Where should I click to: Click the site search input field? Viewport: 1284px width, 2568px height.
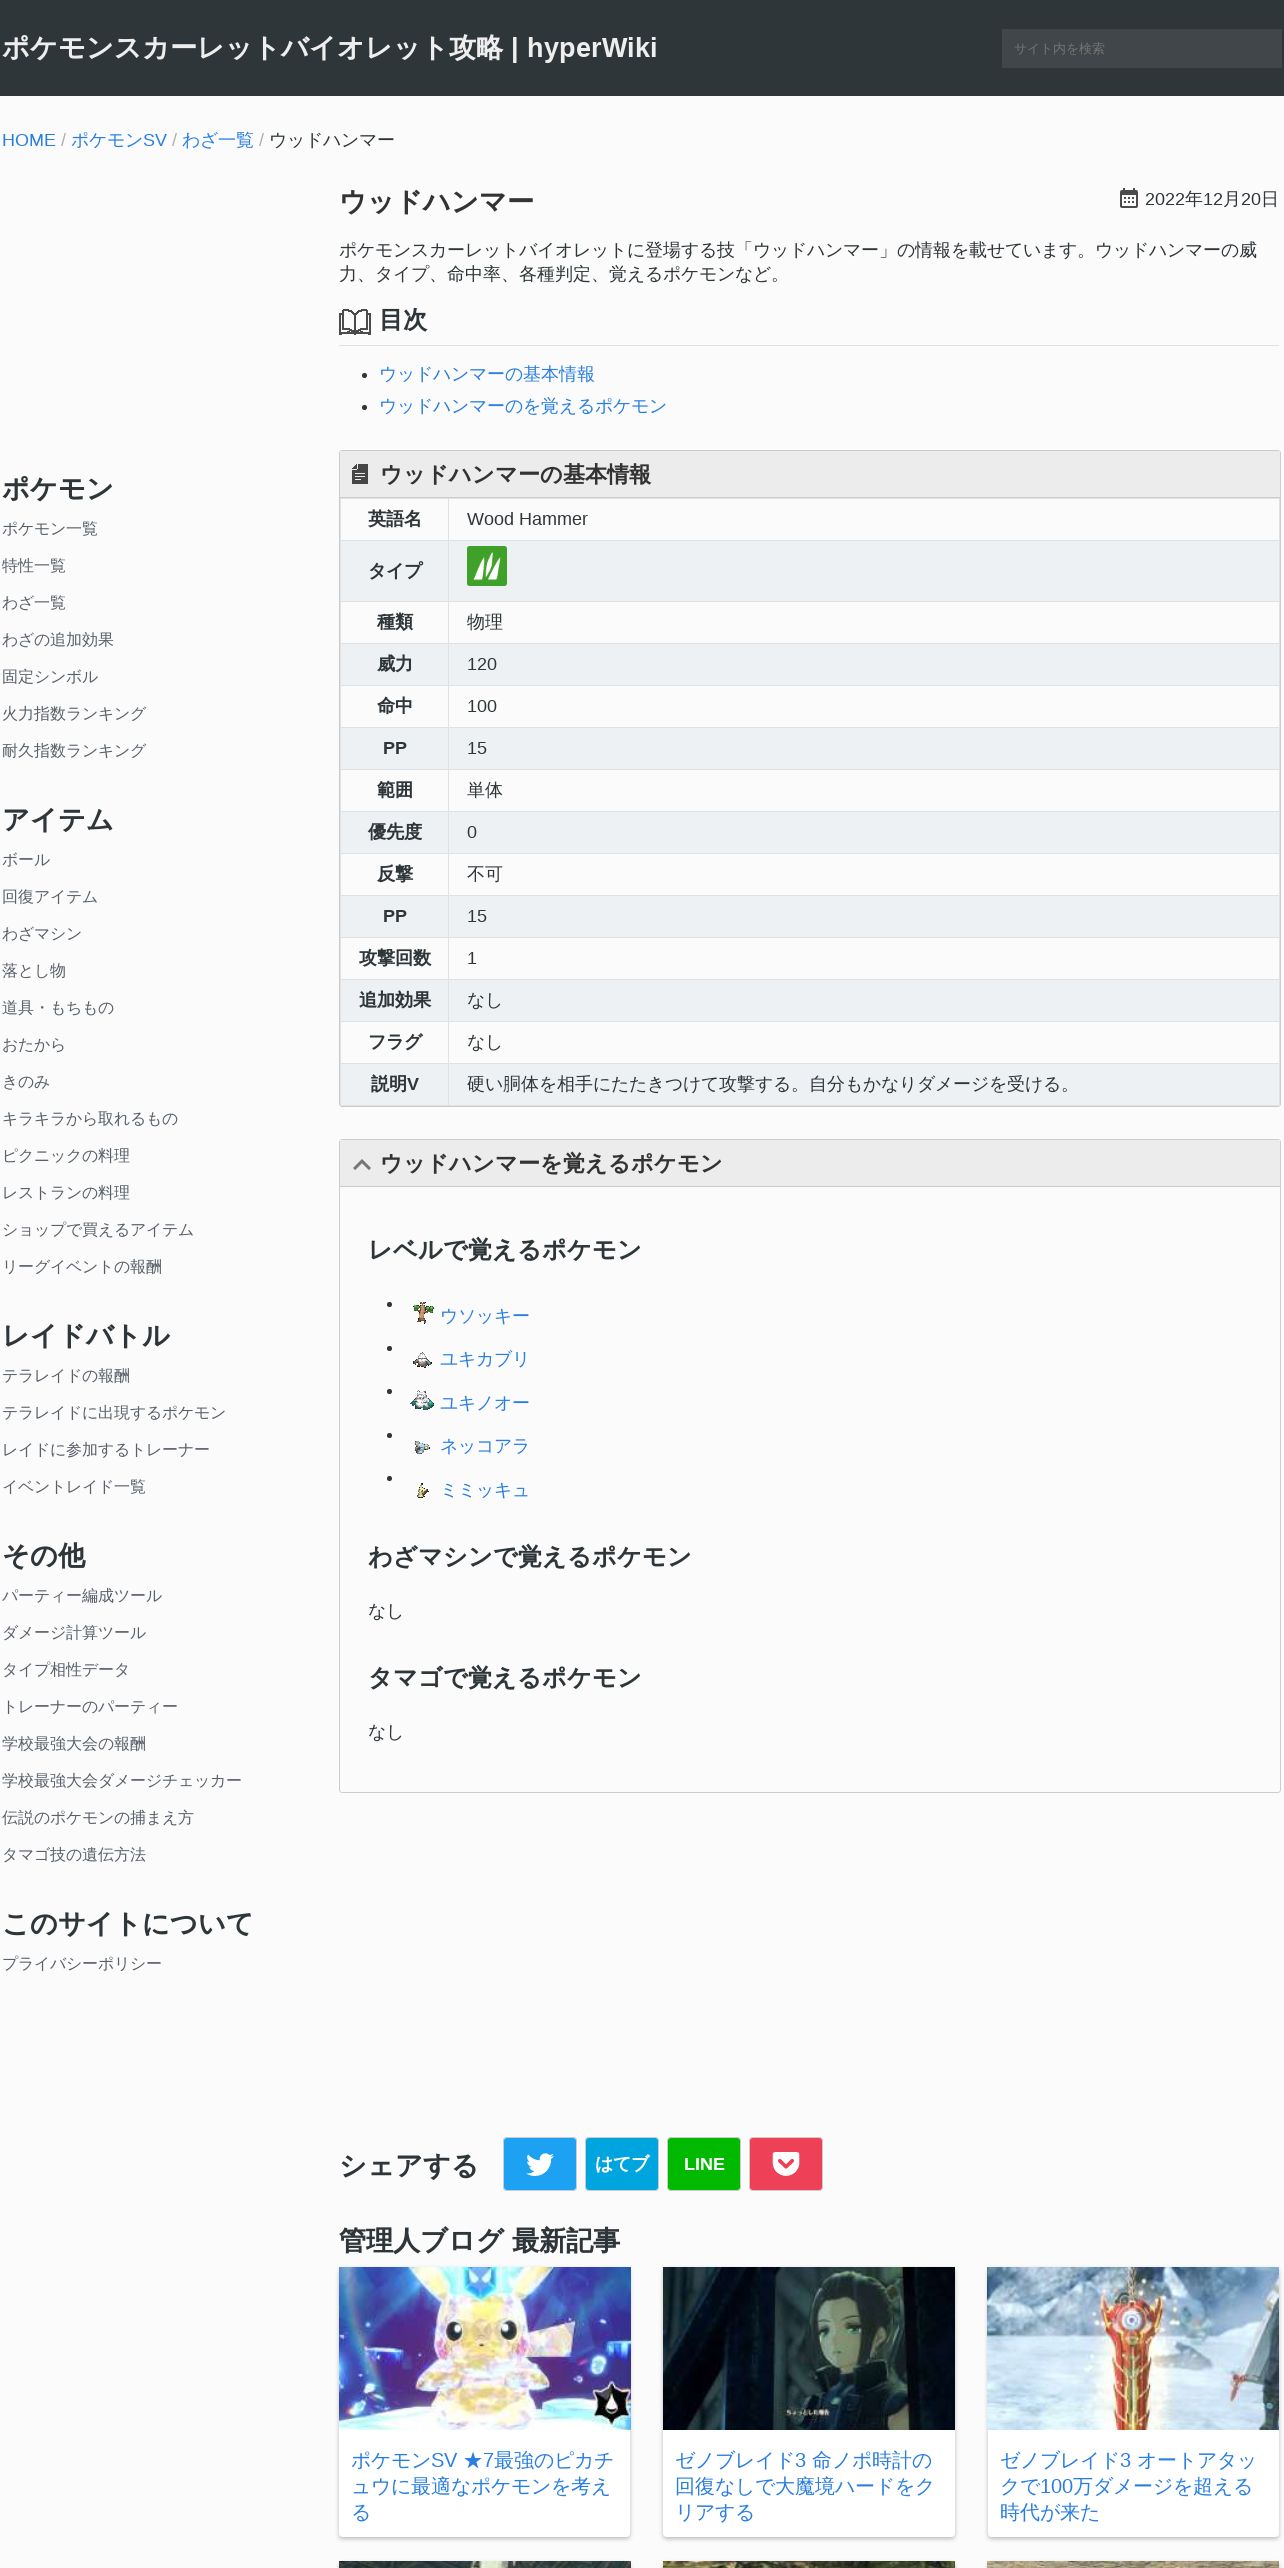click(x=1141, y=48)
